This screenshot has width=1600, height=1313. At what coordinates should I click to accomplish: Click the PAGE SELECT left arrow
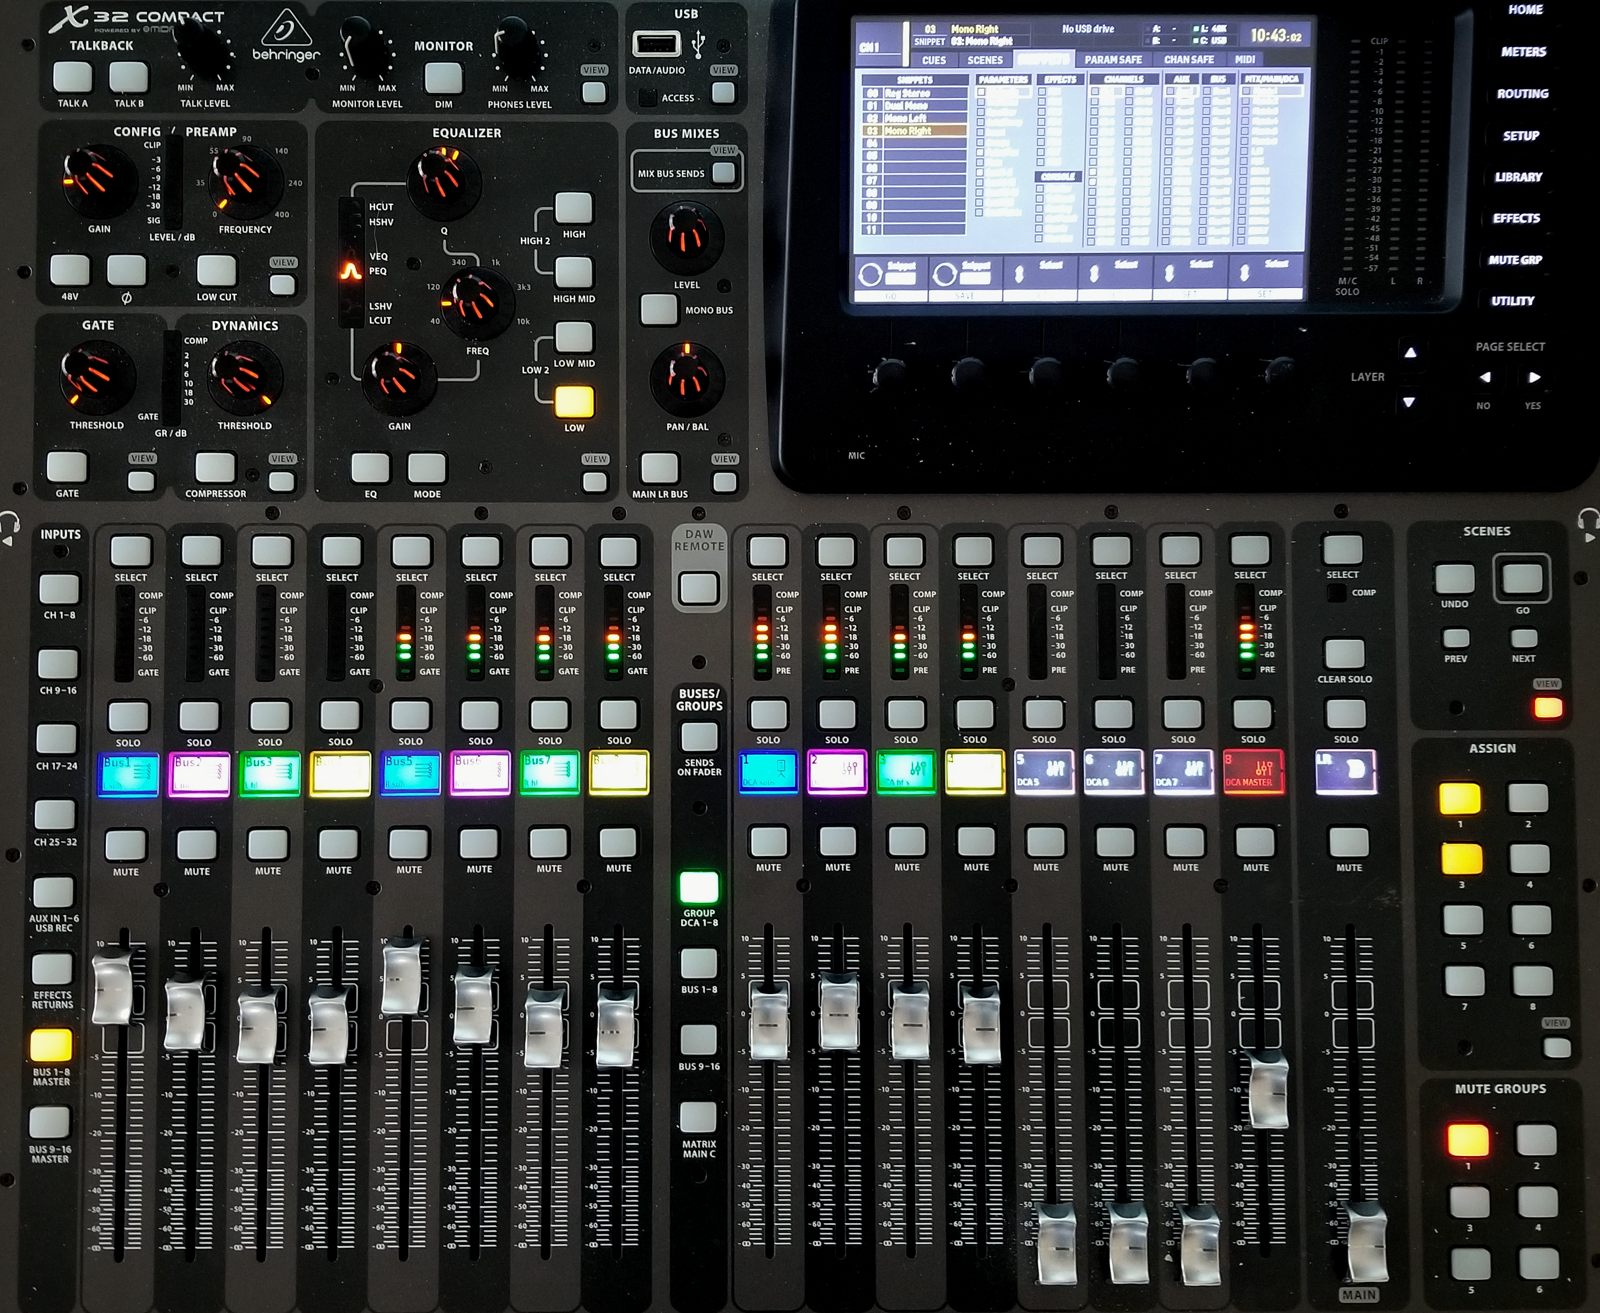point(1485,377)
